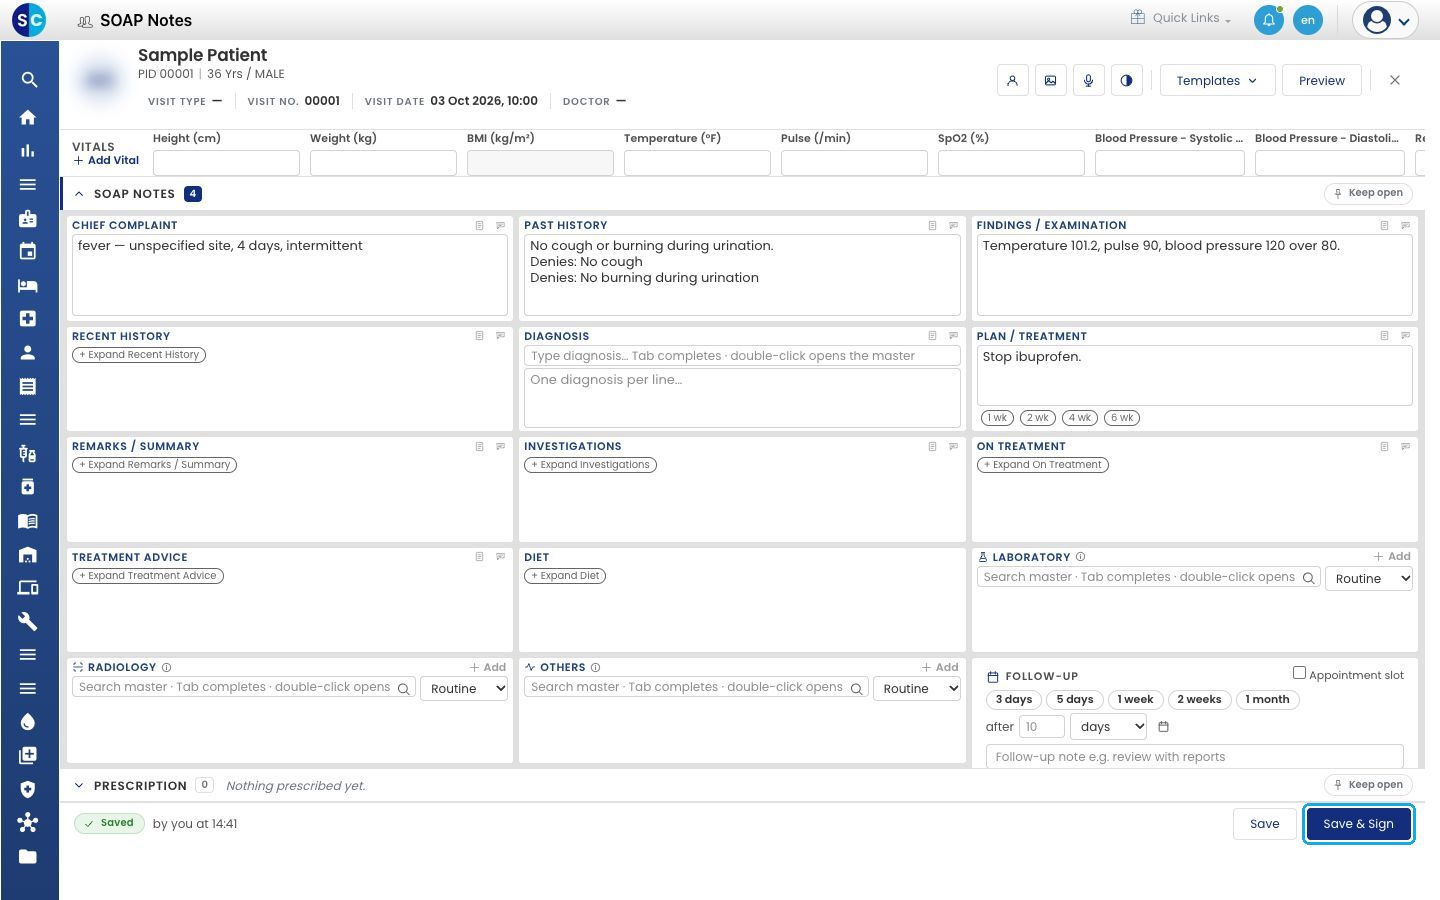Switch language using the 'en' button
Screen dimensions: 1440x900
[x=1307, y=20]
